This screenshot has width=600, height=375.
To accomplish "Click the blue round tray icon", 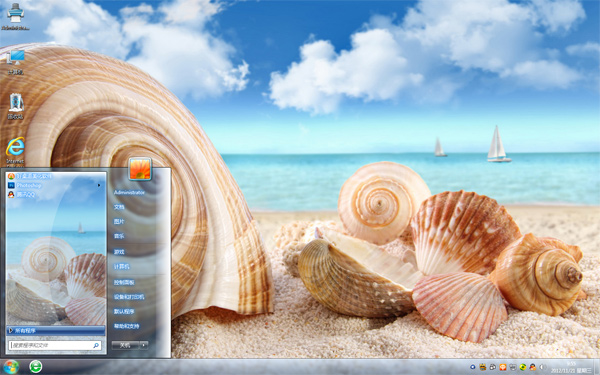I will point(473,367).
